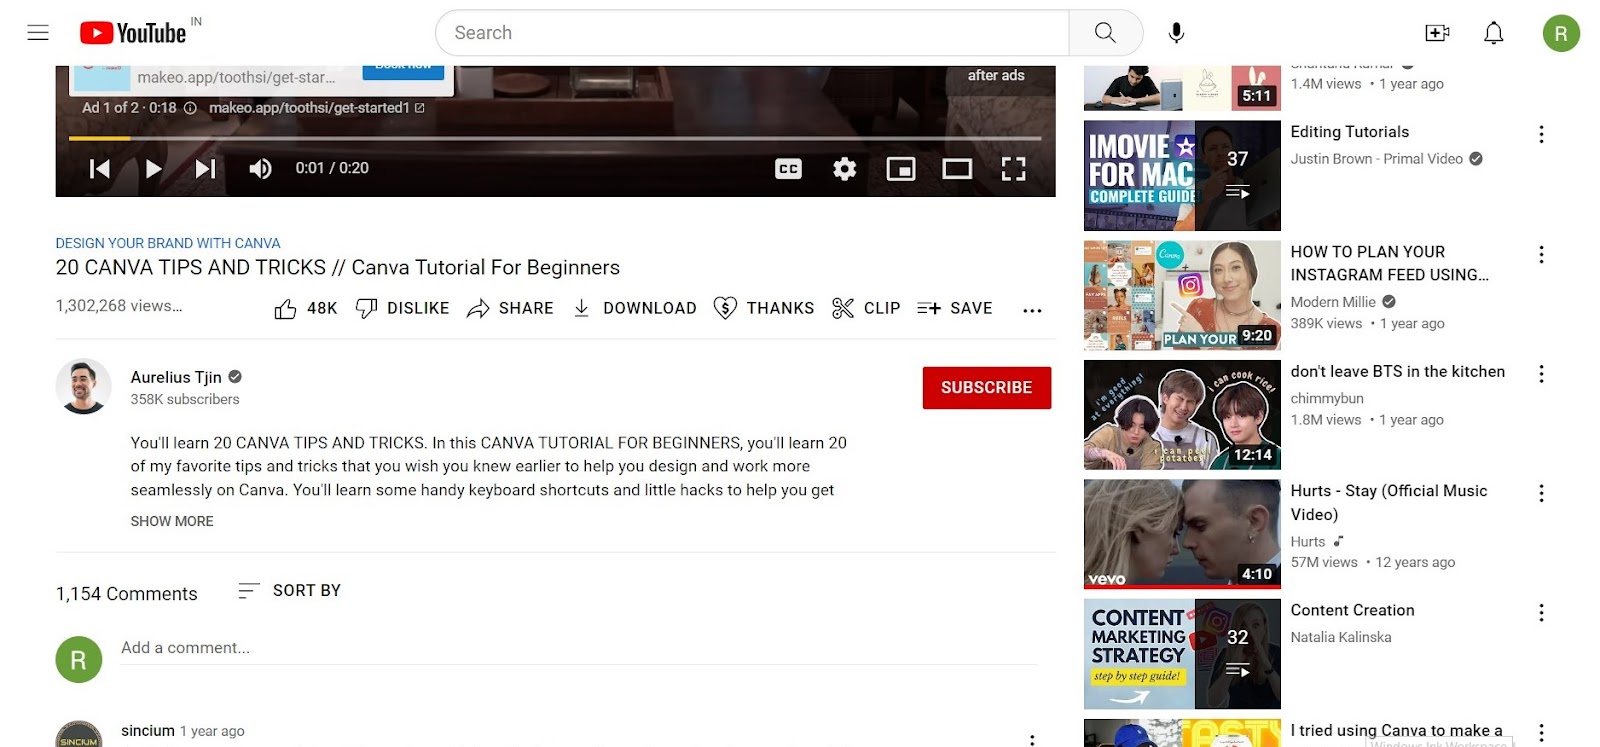The height and width of the screenshot is (747, 1600).
Task: Expand description with SHOW MORE
Action: pyautogui.click(x=172, y=521)
